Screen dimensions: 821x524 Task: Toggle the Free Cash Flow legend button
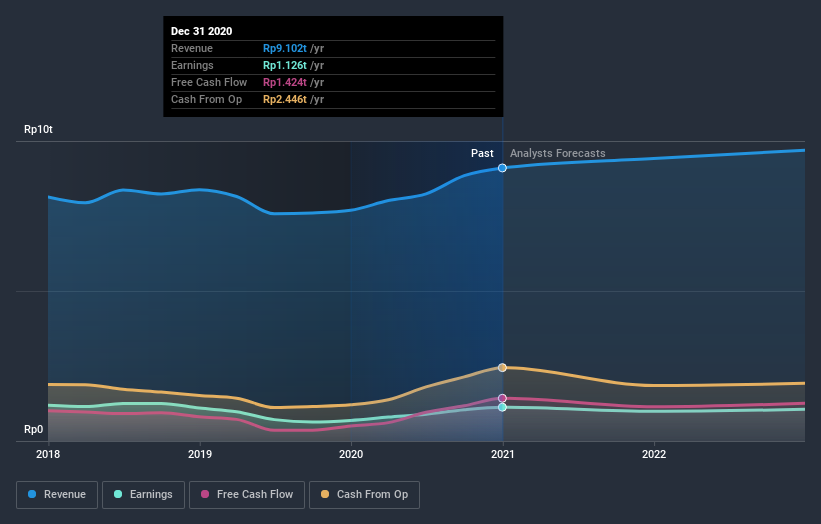pyautogui.click(x=247, y=495)
